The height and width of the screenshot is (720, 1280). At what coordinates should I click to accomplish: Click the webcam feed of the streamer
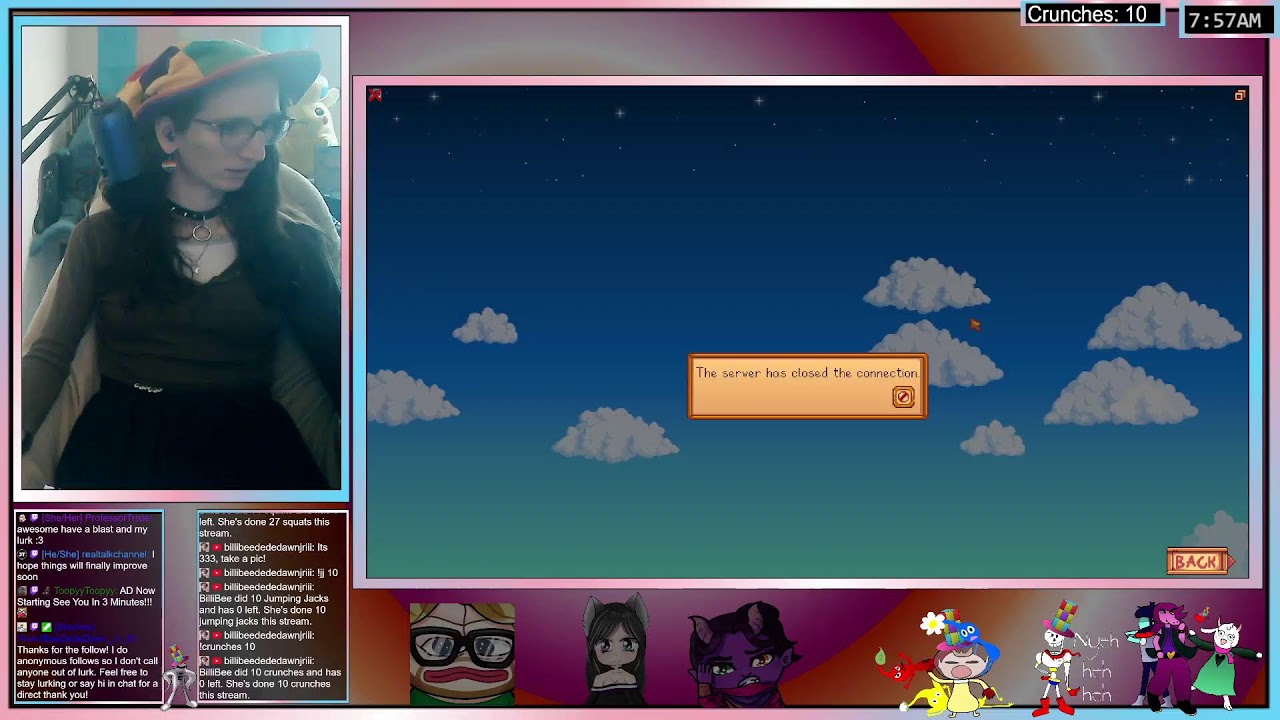click(x=181, y=257)
